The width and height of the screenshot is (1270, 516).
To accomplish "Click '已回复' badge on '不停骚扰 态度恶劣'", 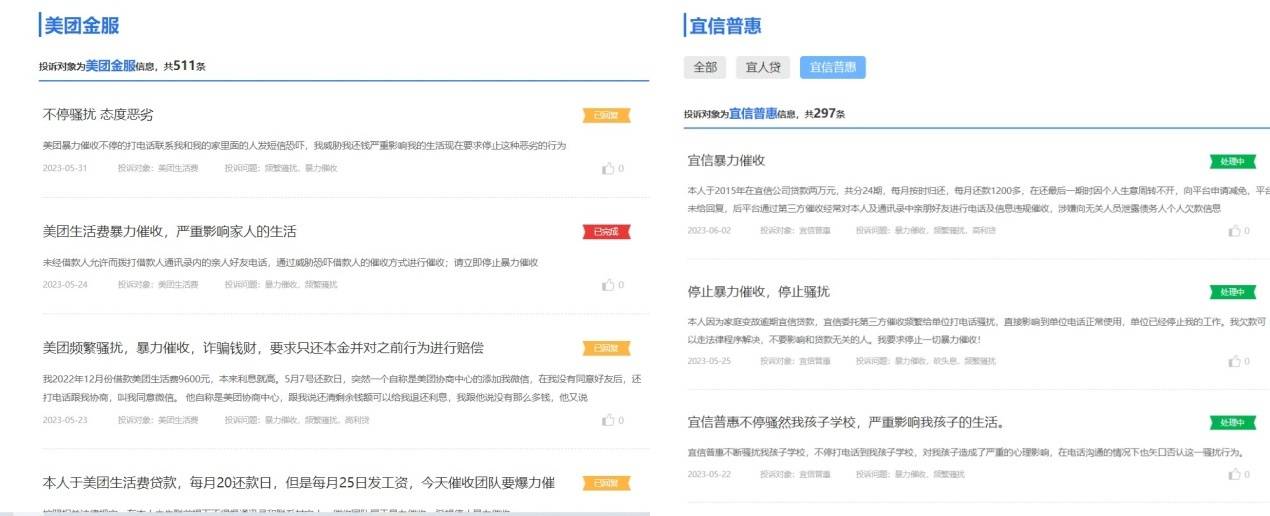I will (x=606, y=115).
